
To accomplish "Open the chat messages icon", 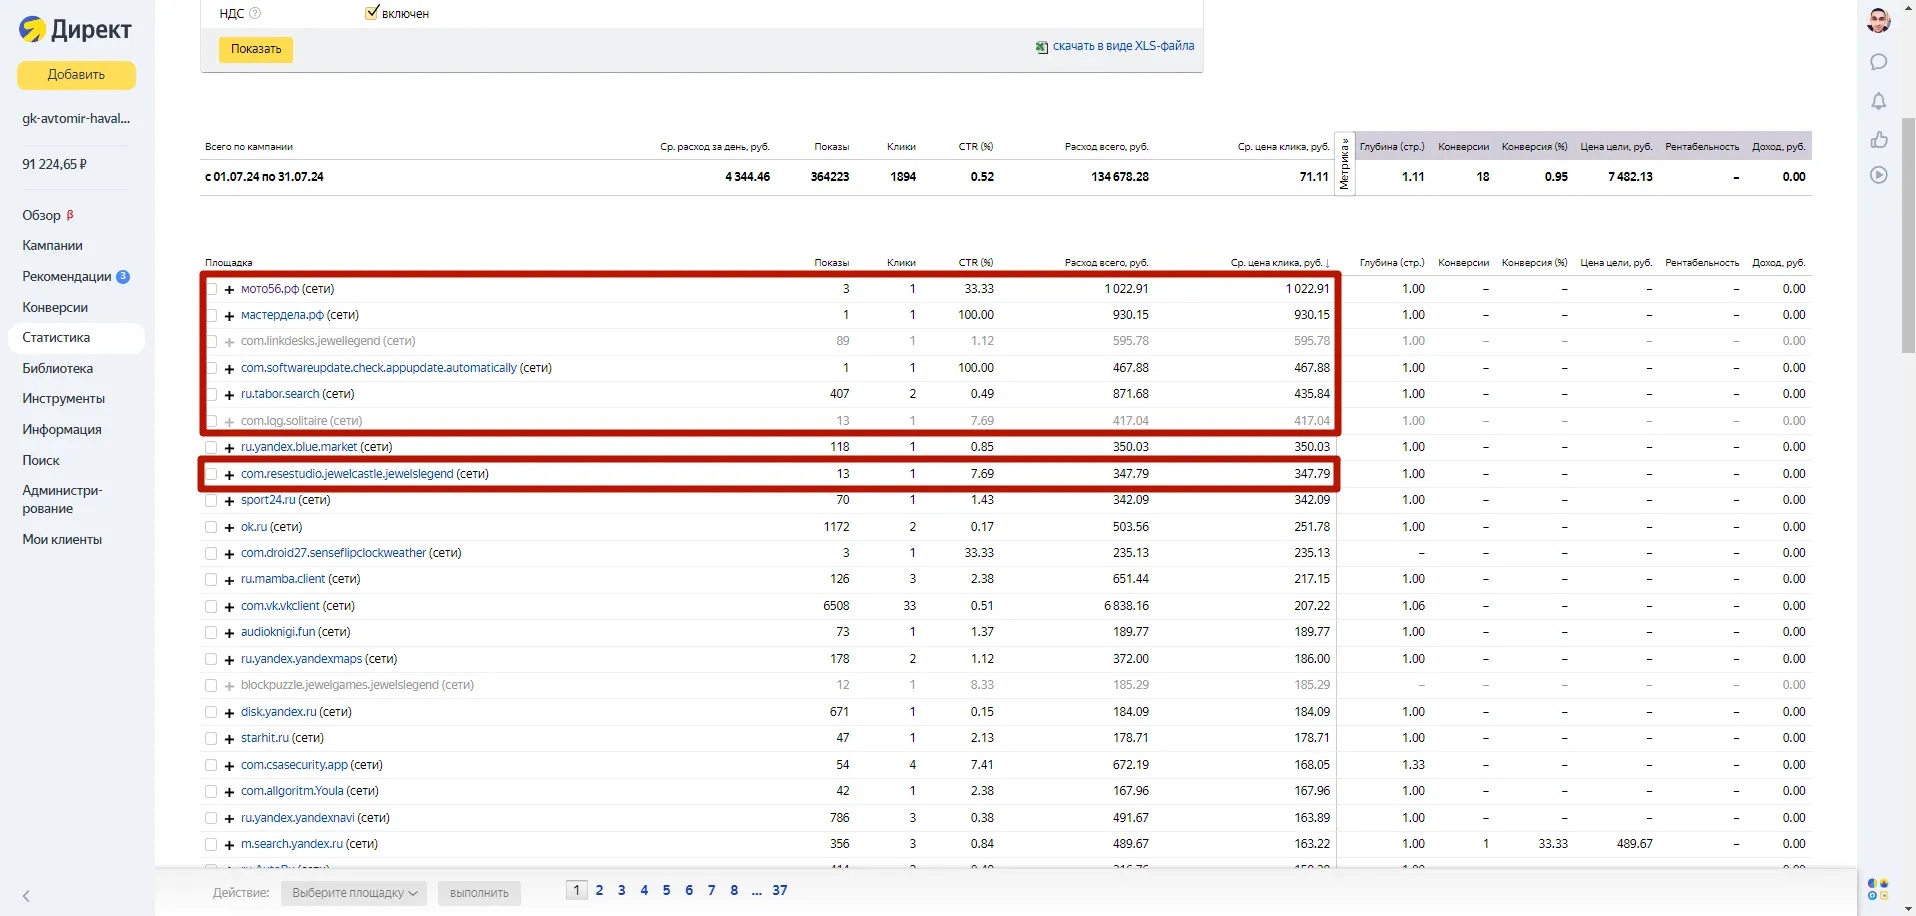I will coord(1879,62).
